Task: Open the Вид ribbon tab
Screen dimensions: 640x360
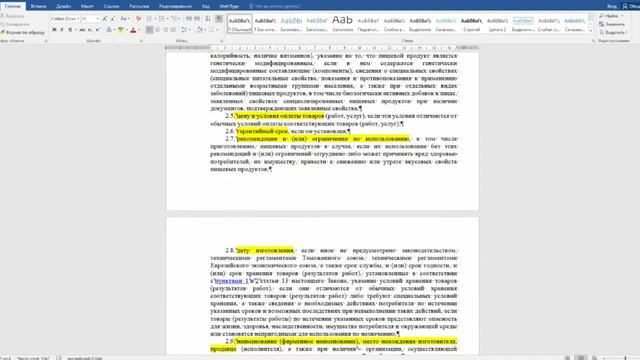Action: tap(206, 6)
